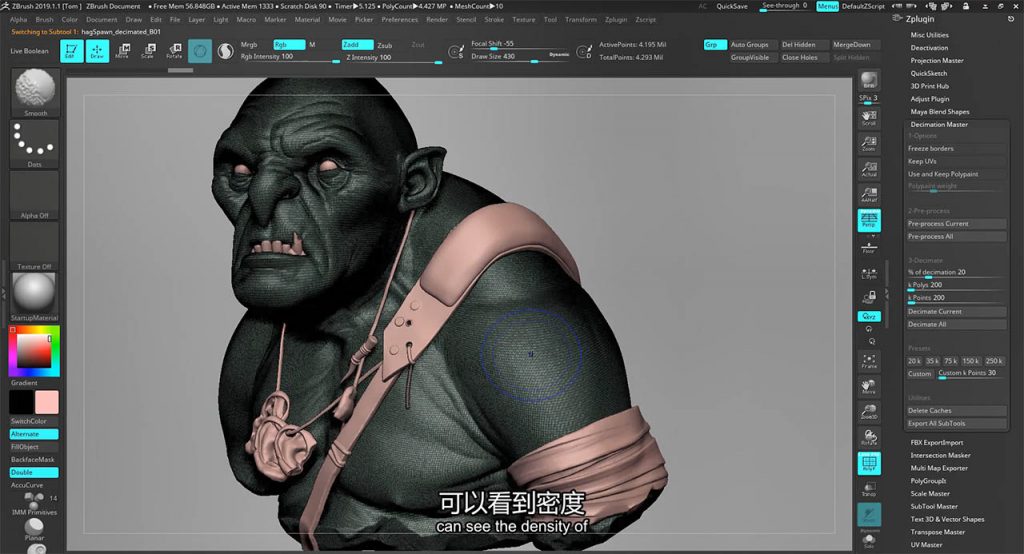The image size is (1024, 554).
Task: Open the Brush menu
Action: [44, 20]
